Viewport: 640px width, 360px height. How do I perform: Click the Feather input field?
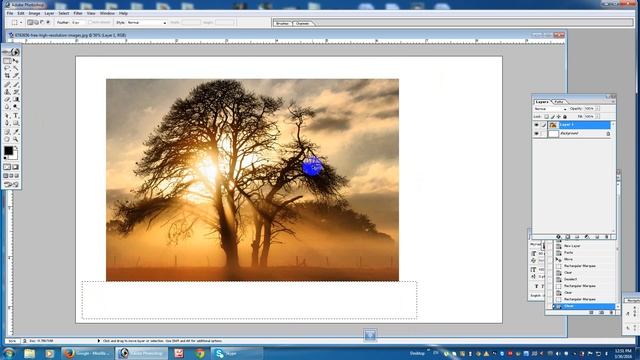pyautogui.click(x=78, y=22)
